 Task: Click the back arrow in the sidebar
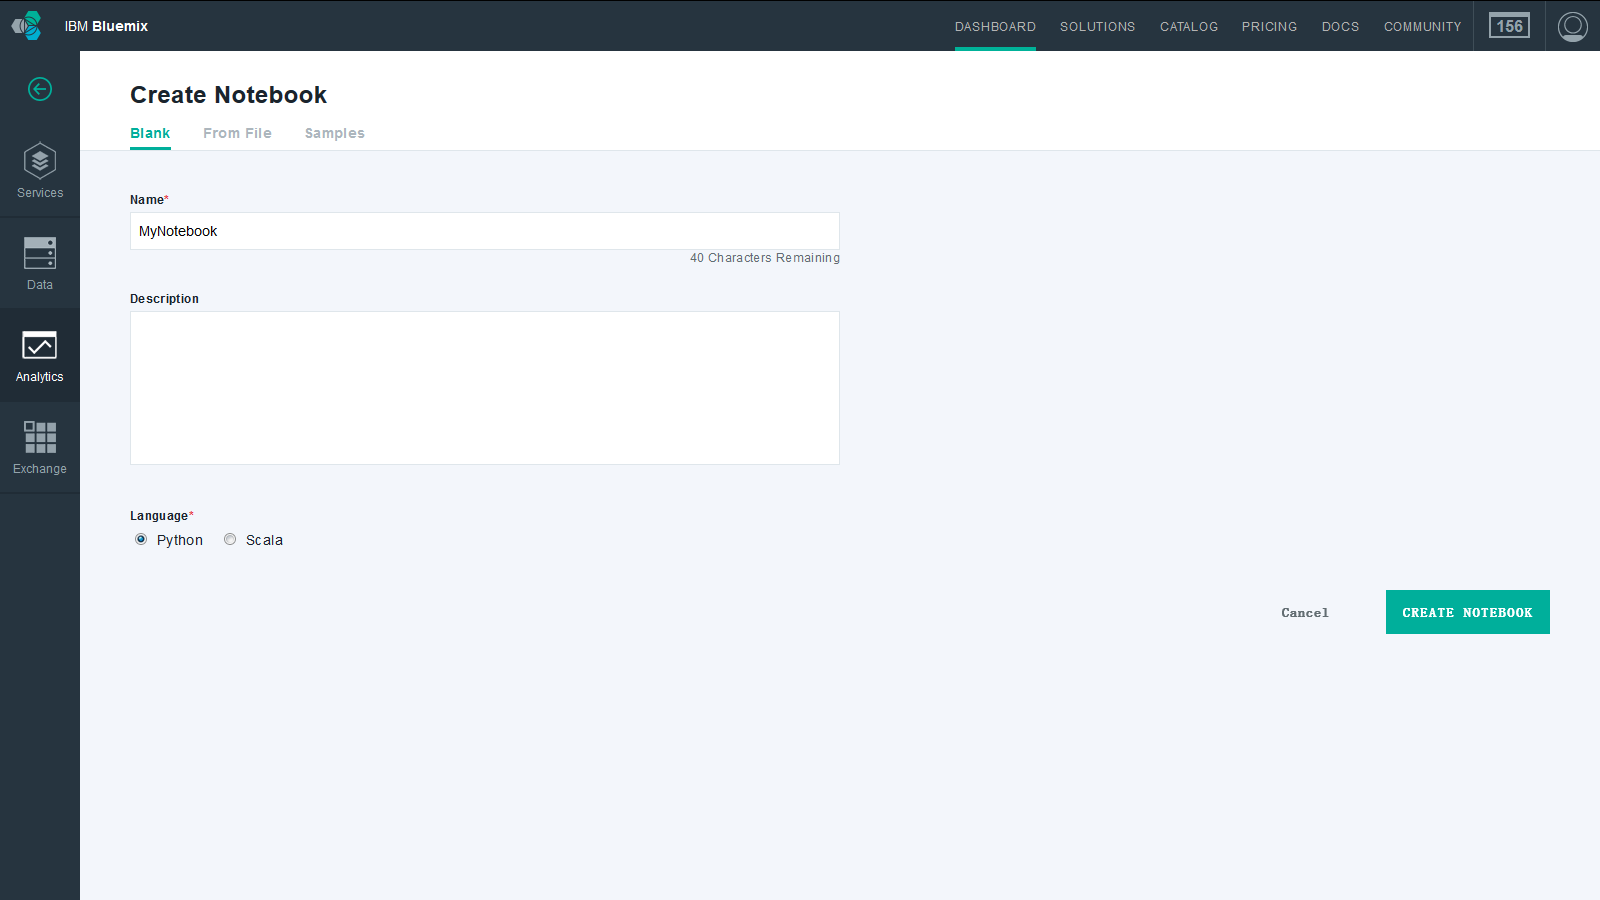click(x=40, y=89)
